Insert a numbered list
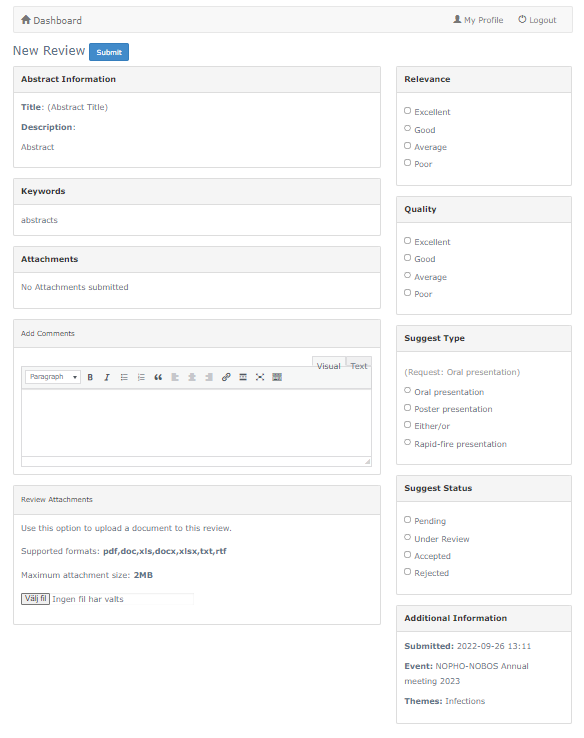 [141, 377]
